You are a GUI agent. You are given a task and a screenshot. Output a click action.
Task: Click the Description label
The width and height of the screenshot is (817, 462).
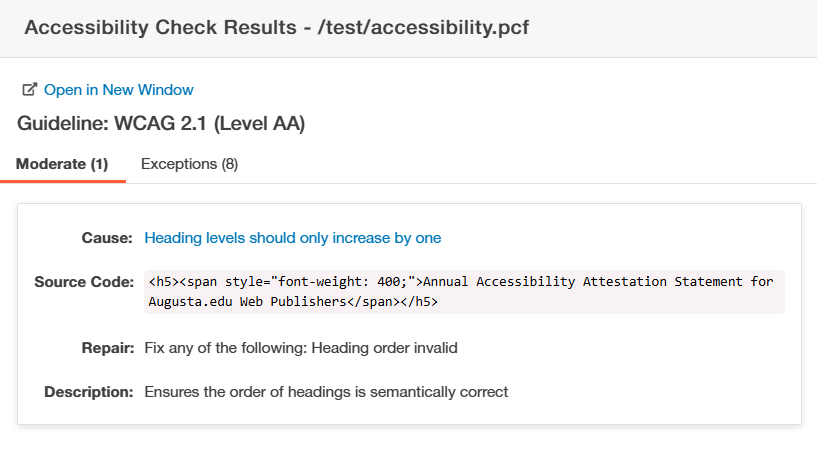[x=89, y=392]
